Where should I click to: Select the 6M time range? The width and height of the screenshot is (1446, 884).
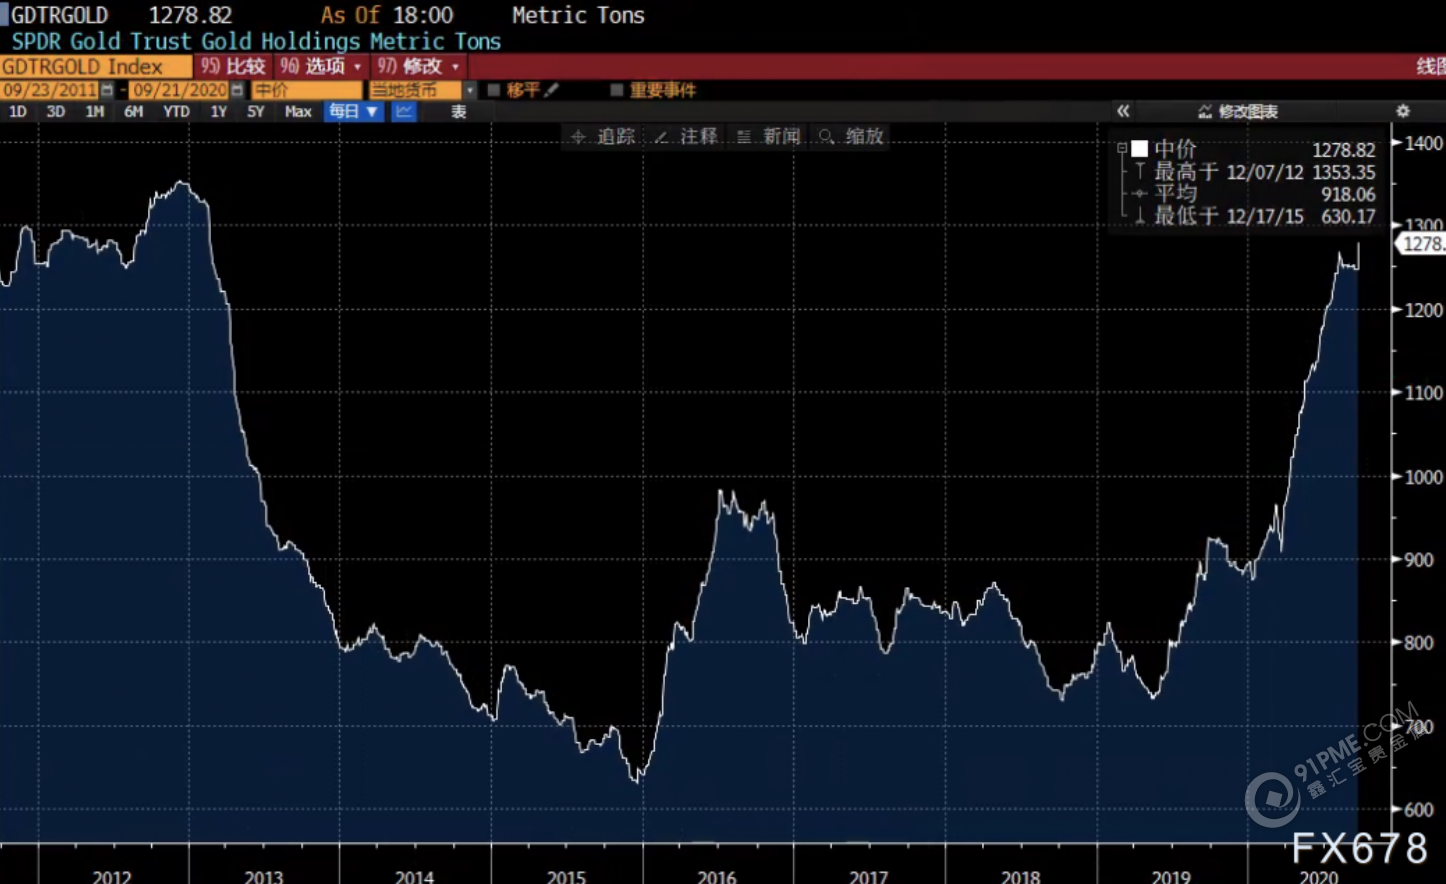134,111
